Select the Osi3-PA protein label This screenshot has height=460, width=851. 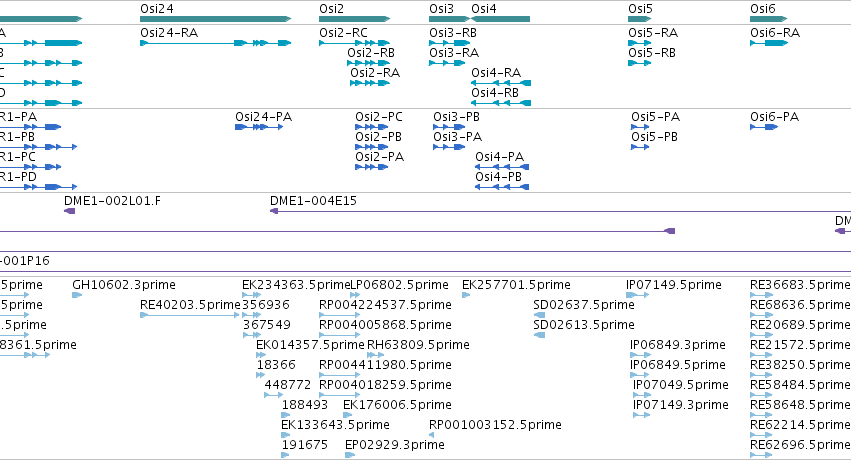point(458,137)
